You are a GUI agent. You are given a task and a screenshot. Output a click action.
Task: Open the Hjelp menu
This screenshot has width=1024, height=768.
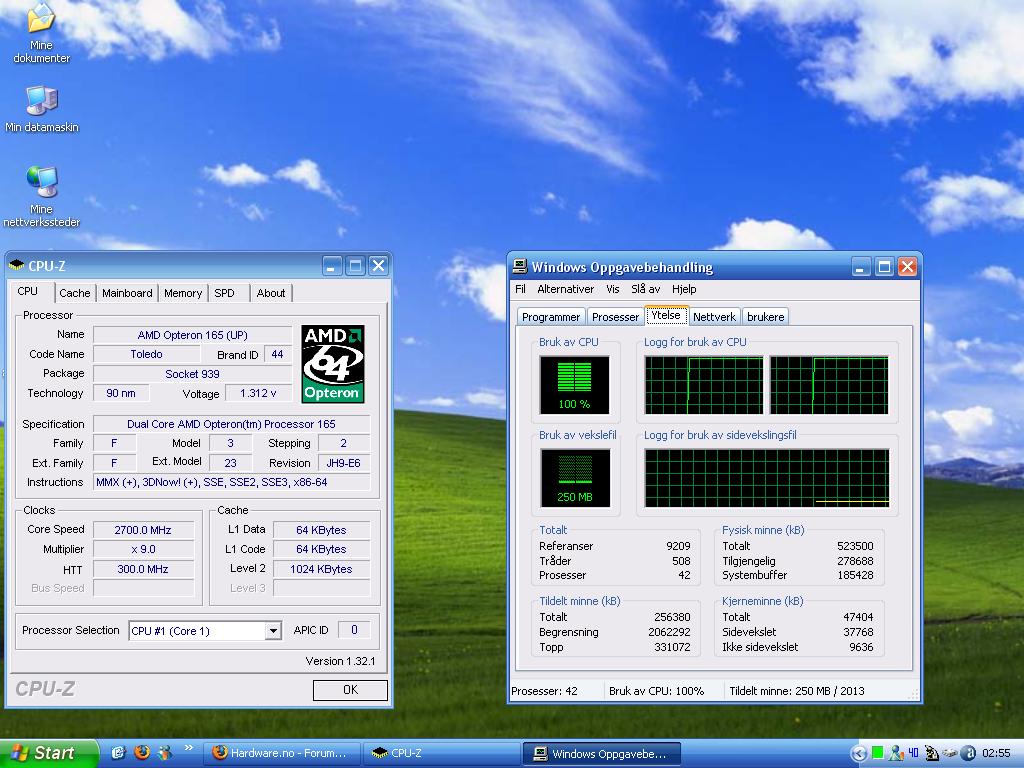(684, 289)
